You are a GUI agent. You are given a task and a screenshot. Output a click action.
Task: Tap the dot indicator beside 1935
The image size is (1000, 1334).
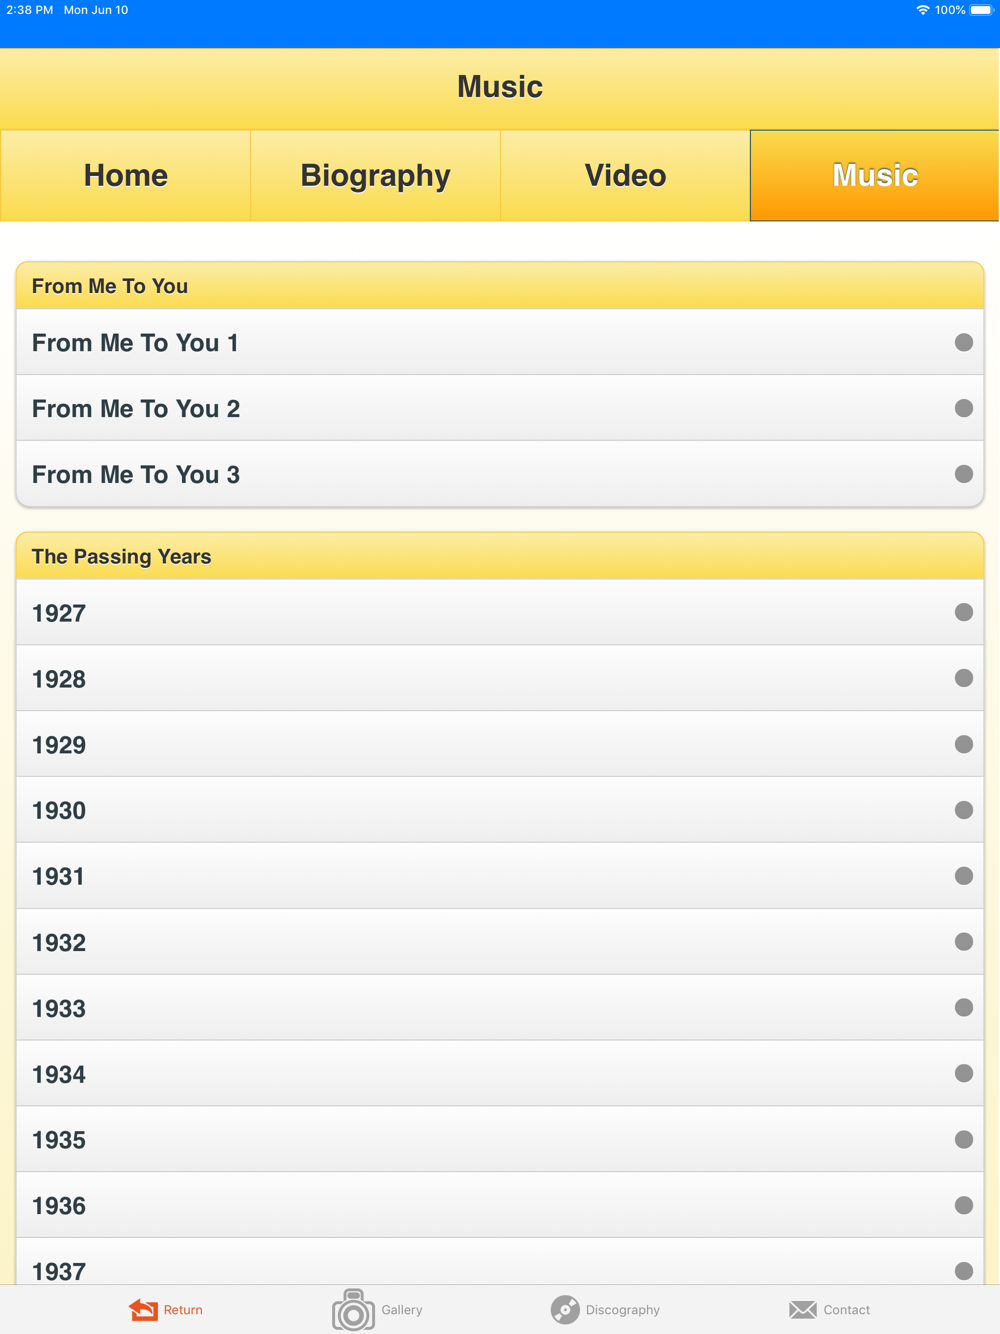(964, 1139)
